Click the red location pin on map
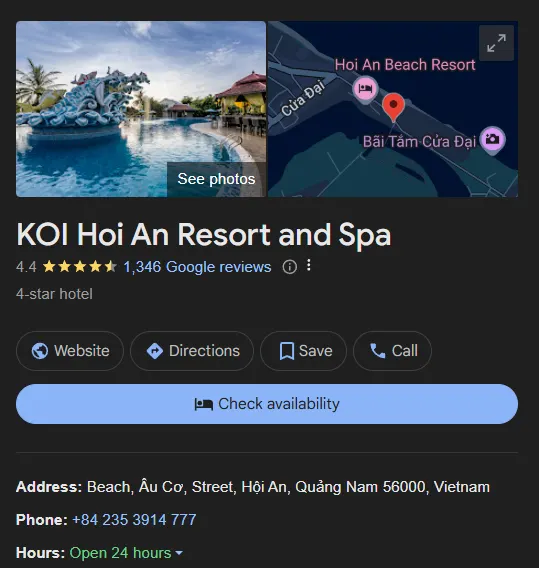Image resolution: width=539 pixels, height=568 pixels. click(x=393, y=107)
